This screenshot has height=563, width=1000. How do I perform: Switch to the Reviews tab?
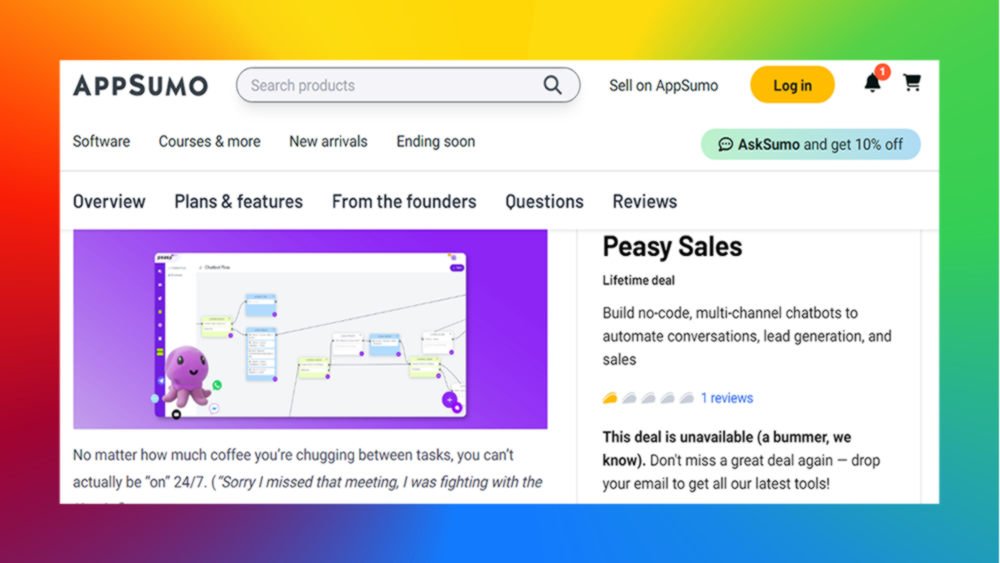[645, 201]
